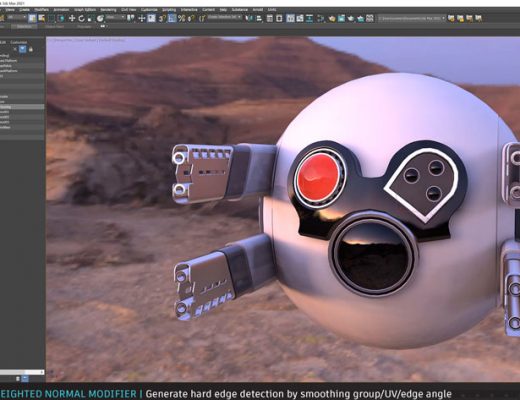Open the Views menu
The image size is (520, 400).
[x=10, y=10]
